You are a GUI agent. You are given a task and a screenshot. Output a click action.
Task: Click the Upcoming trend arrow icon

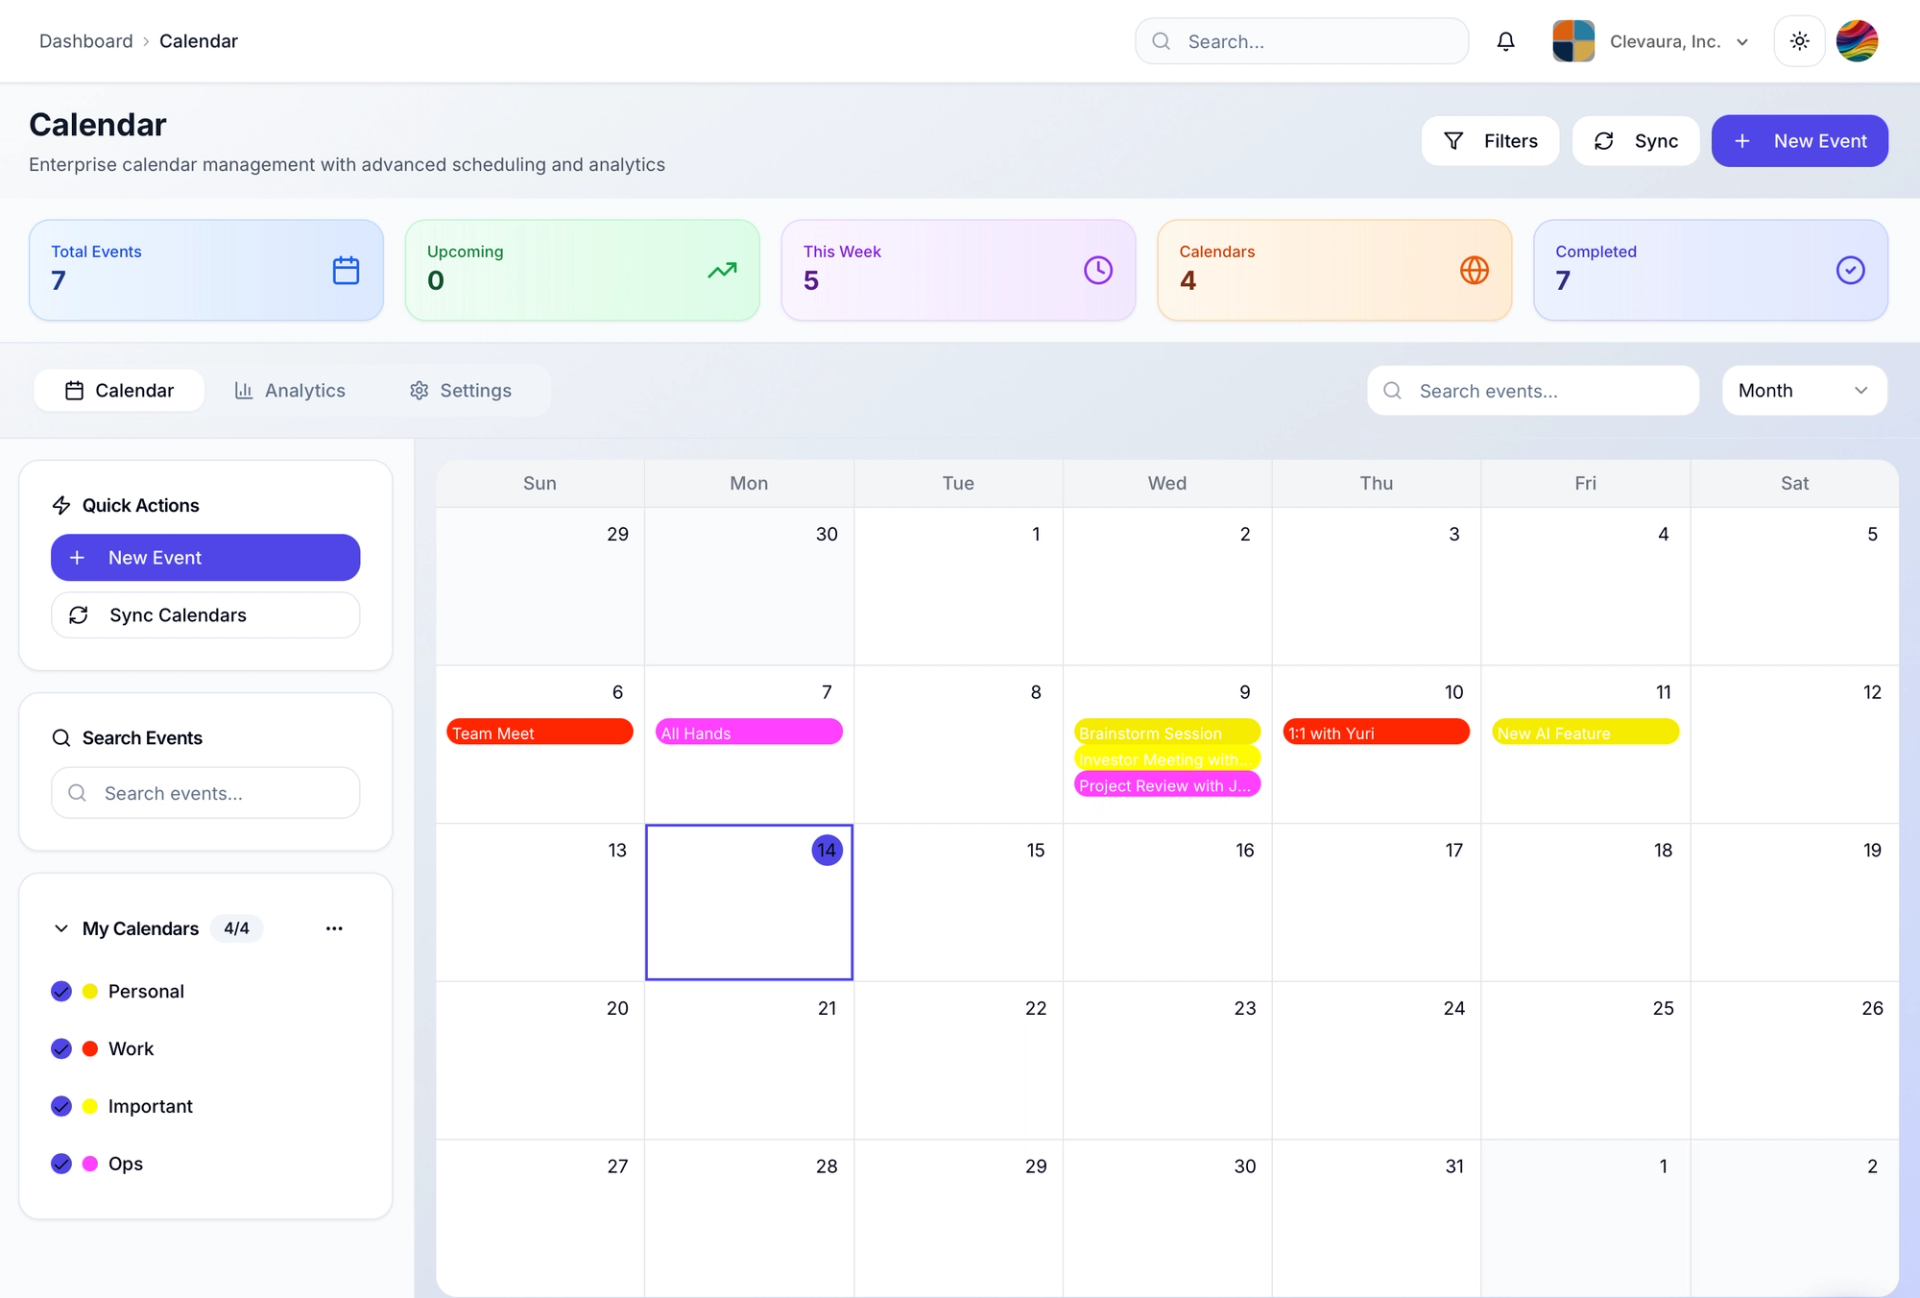(722, 270)
